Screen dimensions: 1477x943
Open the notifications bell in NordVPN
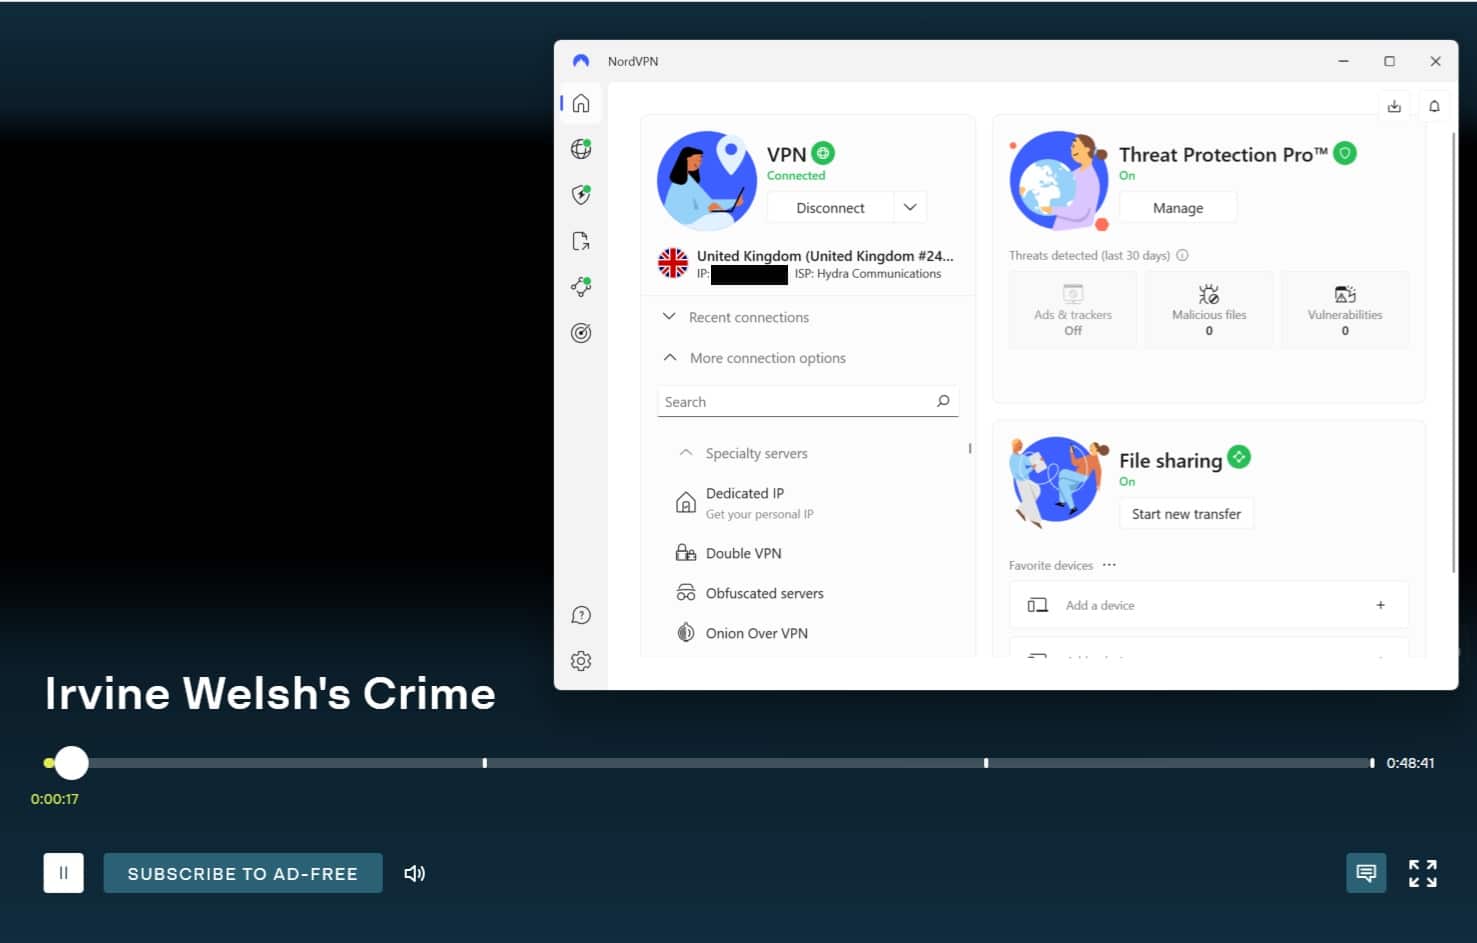tap(1434, 106)
